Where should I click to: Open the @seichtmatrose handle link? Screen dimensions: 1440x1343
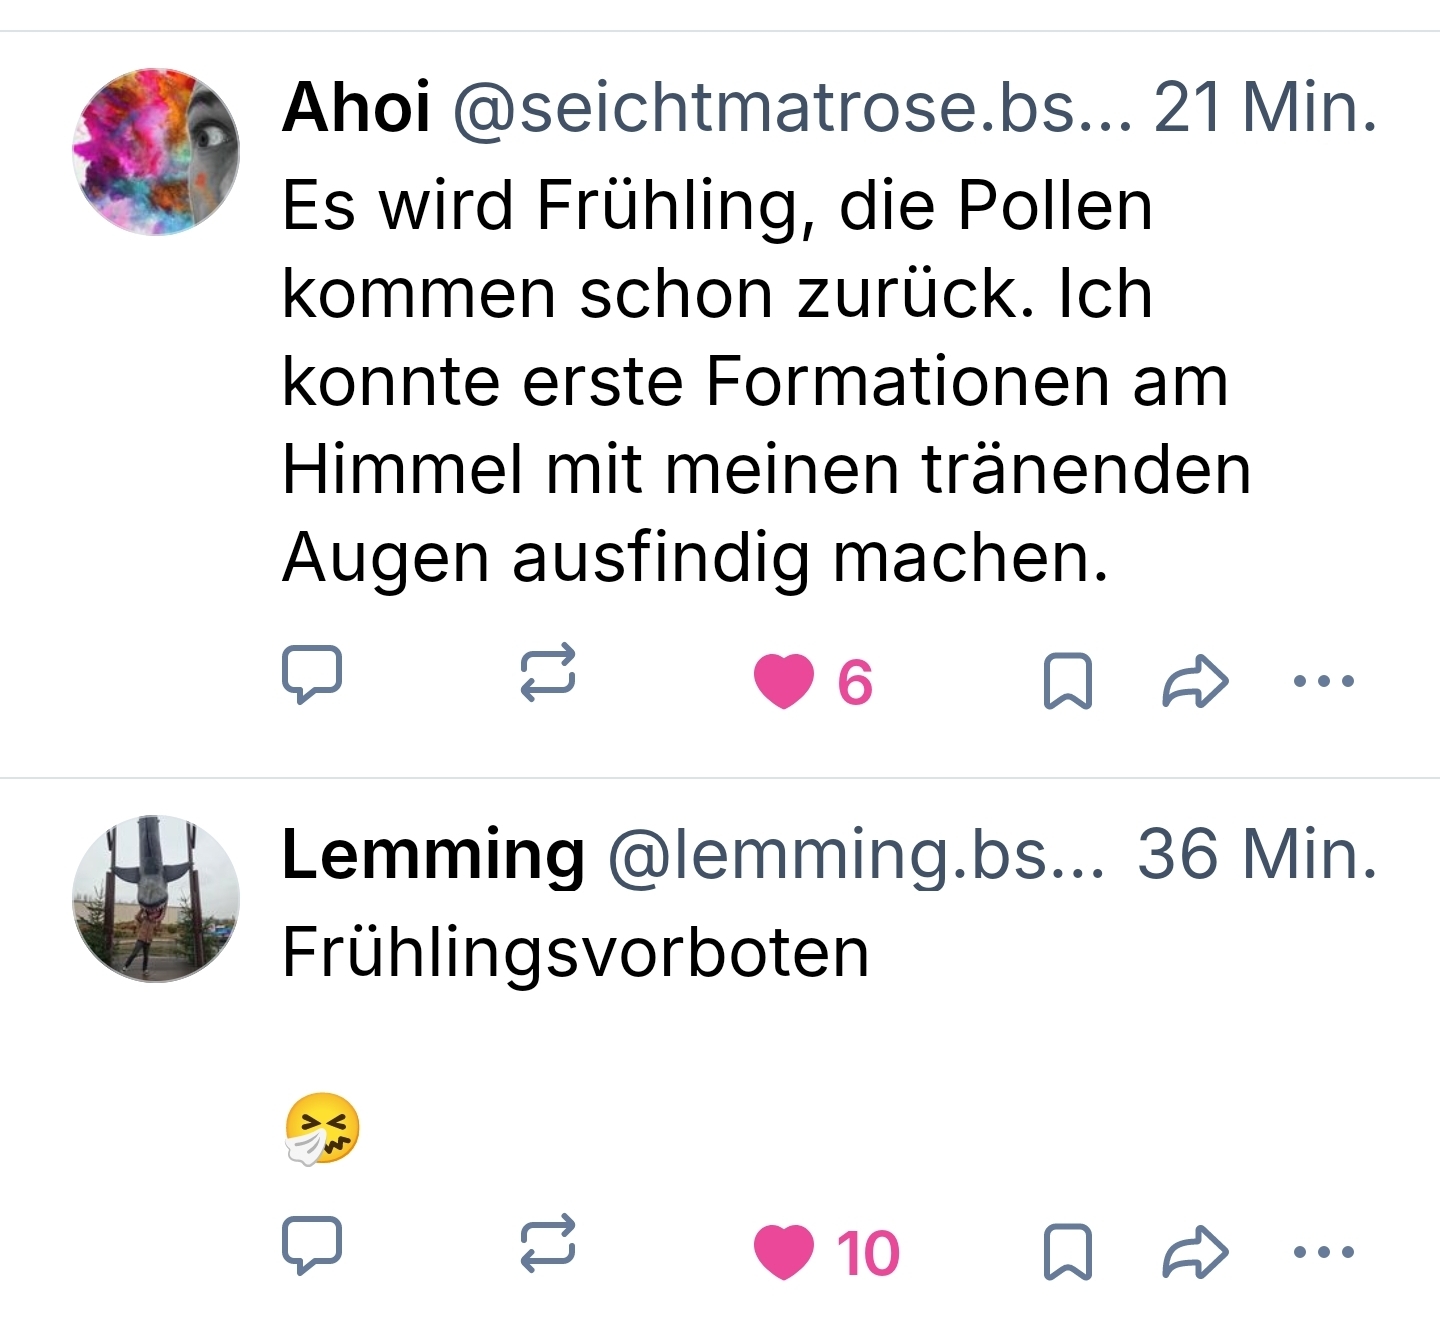792,107
